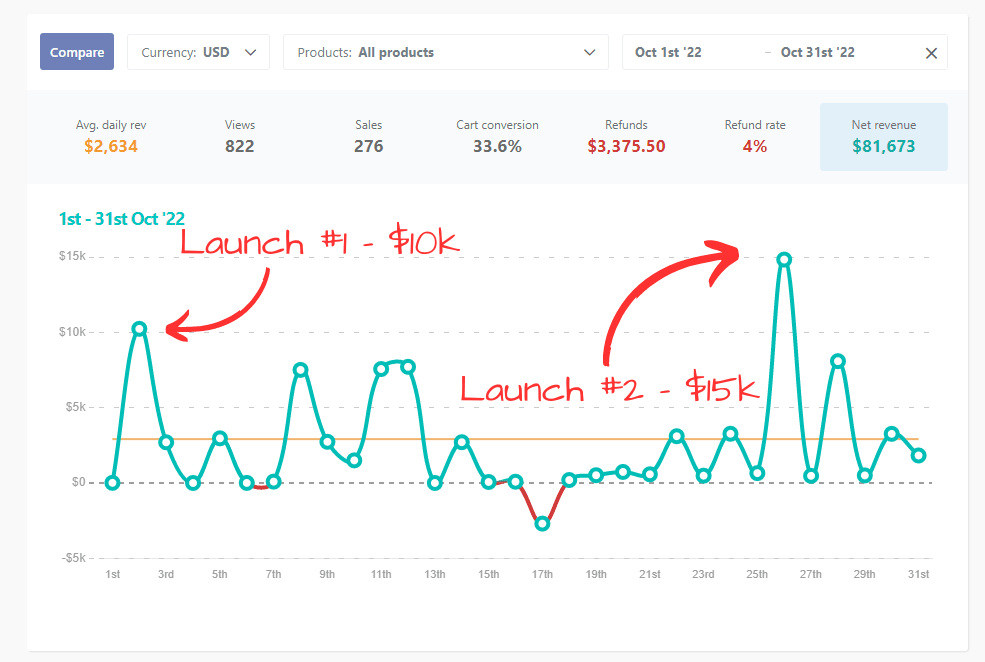Open the Currency USD dropdown

198,52
